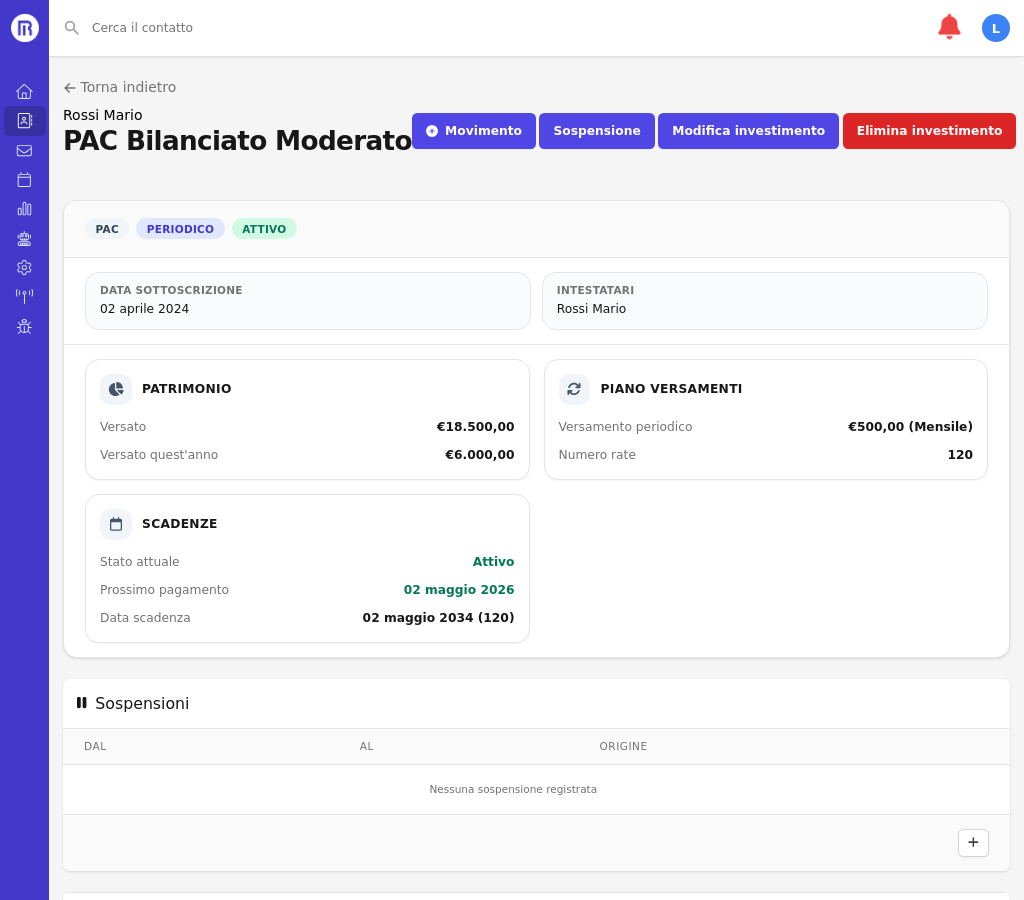Open the bug report icon at sidebar bottom
Image resolution: width=1024 pixels, height=900 pixels.
click(x=24, y=326)
